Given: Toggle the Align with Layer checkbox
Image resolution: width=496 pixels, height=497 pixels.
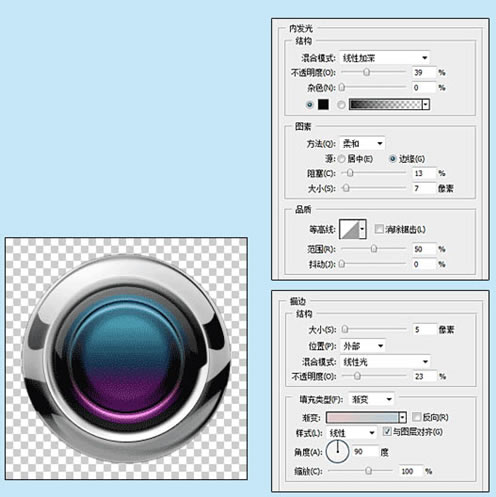Looking at the screenshot, I should [x=387, y=431].
